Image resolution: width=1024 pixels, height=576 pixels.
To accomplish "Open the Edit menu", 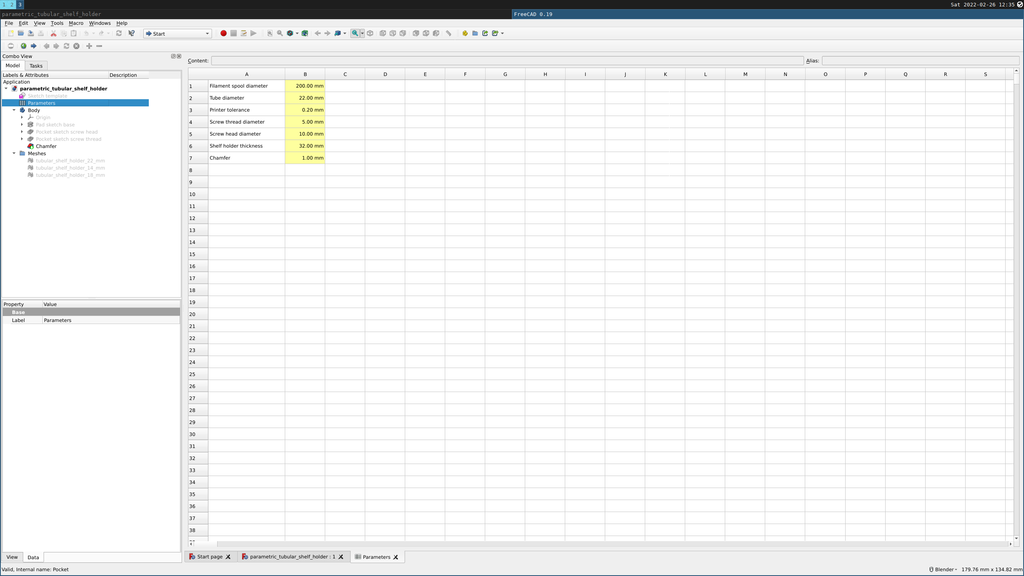I will (x=24, y=23).
